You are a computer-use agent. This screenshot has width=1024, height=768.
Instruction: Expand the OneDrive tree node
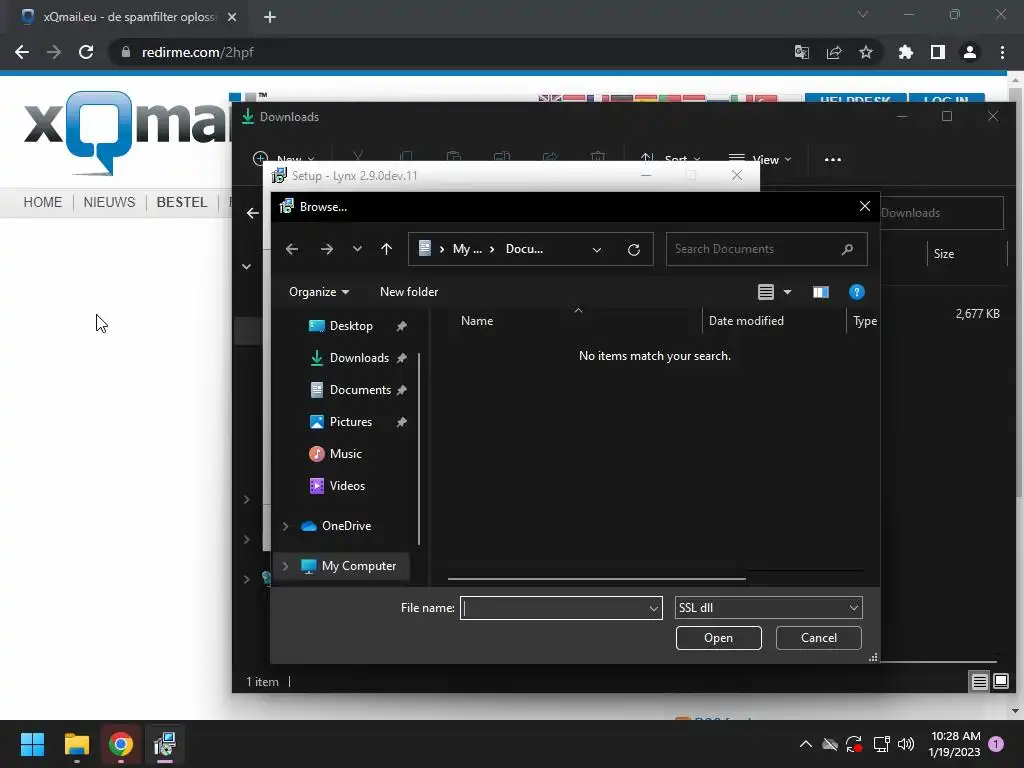click(x=285, y=526)
